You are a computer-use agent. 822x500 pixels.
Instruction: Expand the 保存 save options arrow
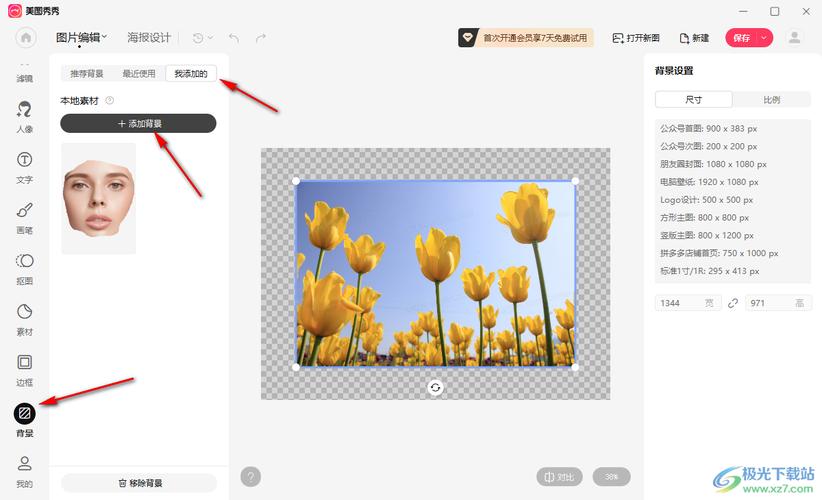pyautogui.click(x=765, y=38)
